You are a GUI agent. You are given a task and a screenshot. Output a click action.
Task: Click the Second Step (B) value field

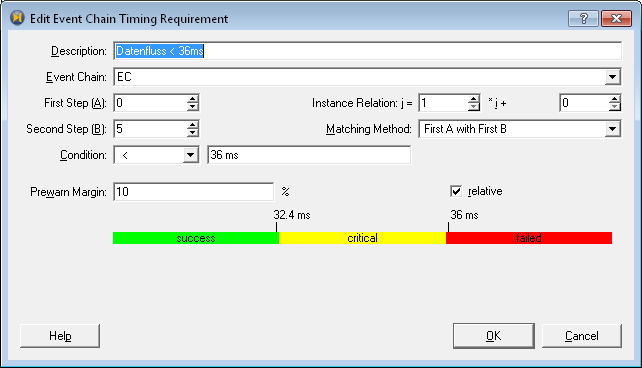tap(150, 129)
